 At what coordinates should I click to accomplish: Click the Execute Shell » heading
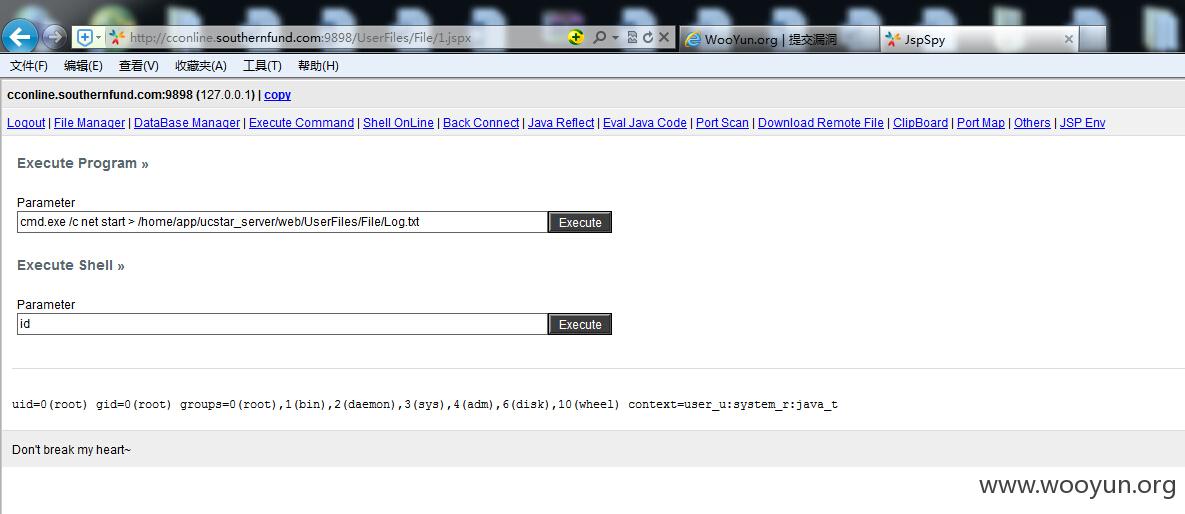click(x=70, y=265)
